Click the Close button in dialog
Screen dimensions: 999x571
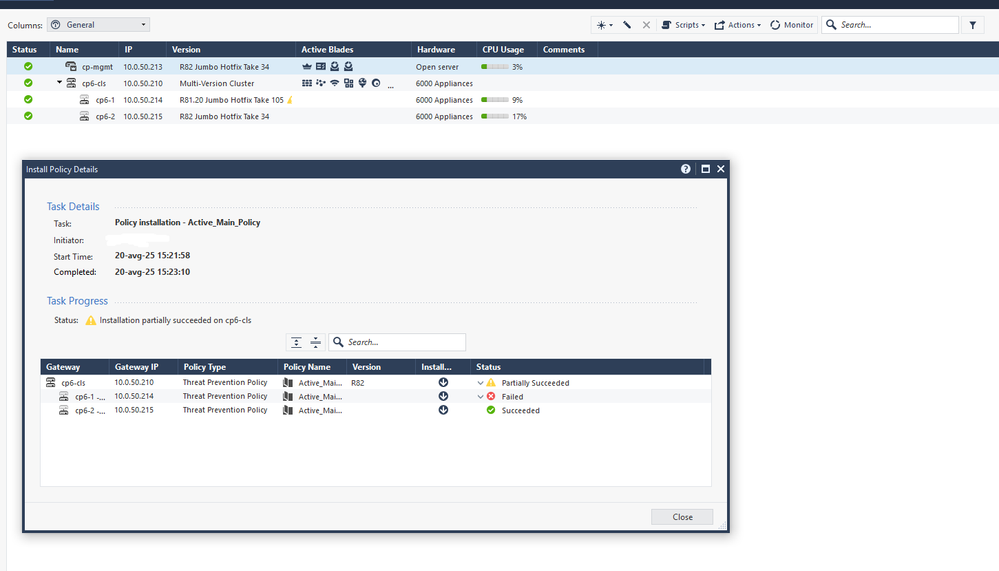682,517
